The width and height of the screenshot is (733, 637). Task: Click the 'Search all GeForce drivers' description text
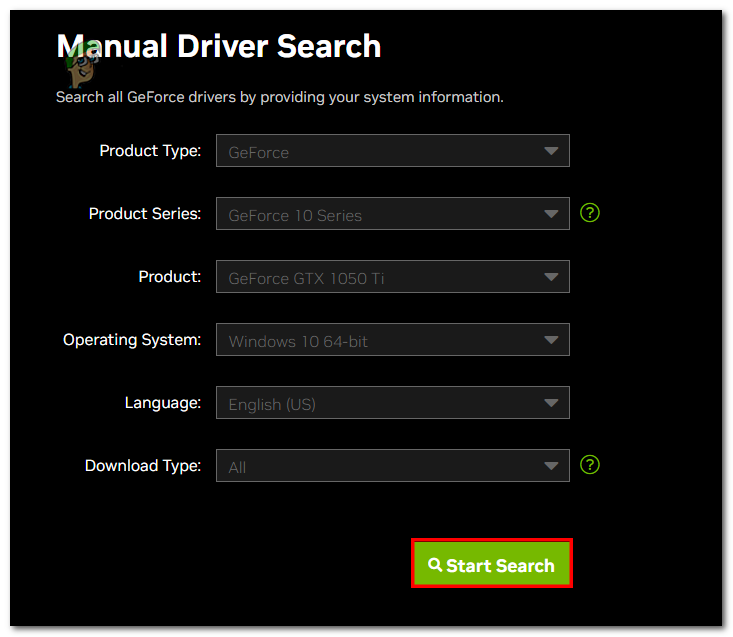(280, 97)
